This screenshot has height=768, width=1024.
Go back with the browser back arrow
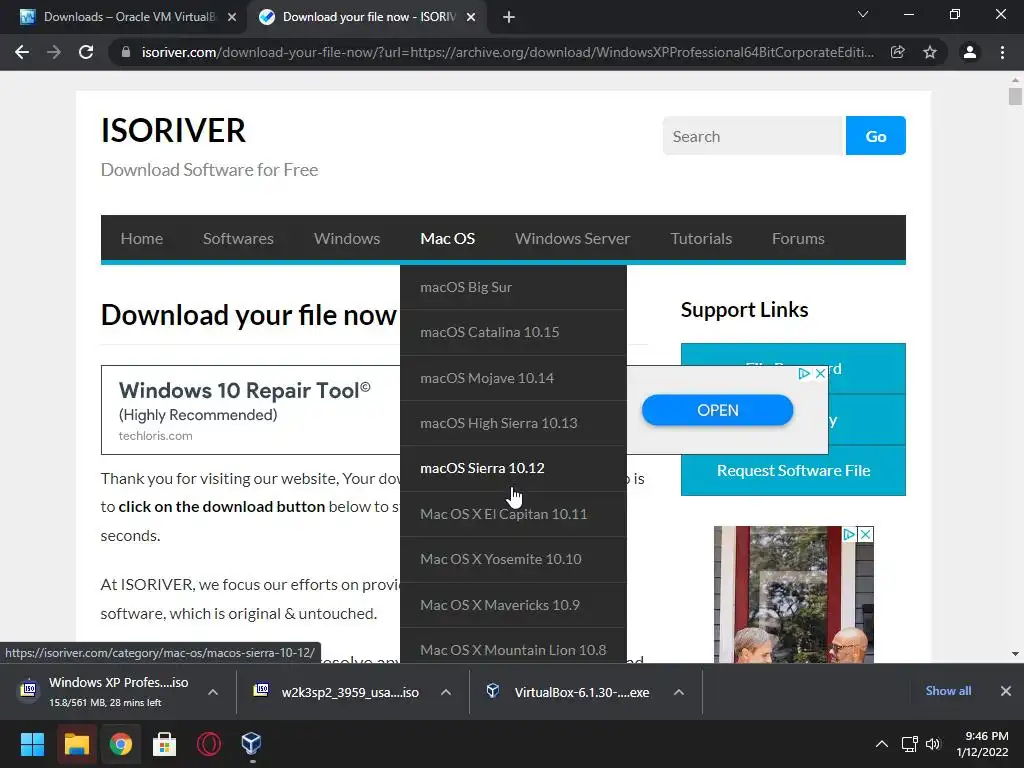click(x=22, y=52)
